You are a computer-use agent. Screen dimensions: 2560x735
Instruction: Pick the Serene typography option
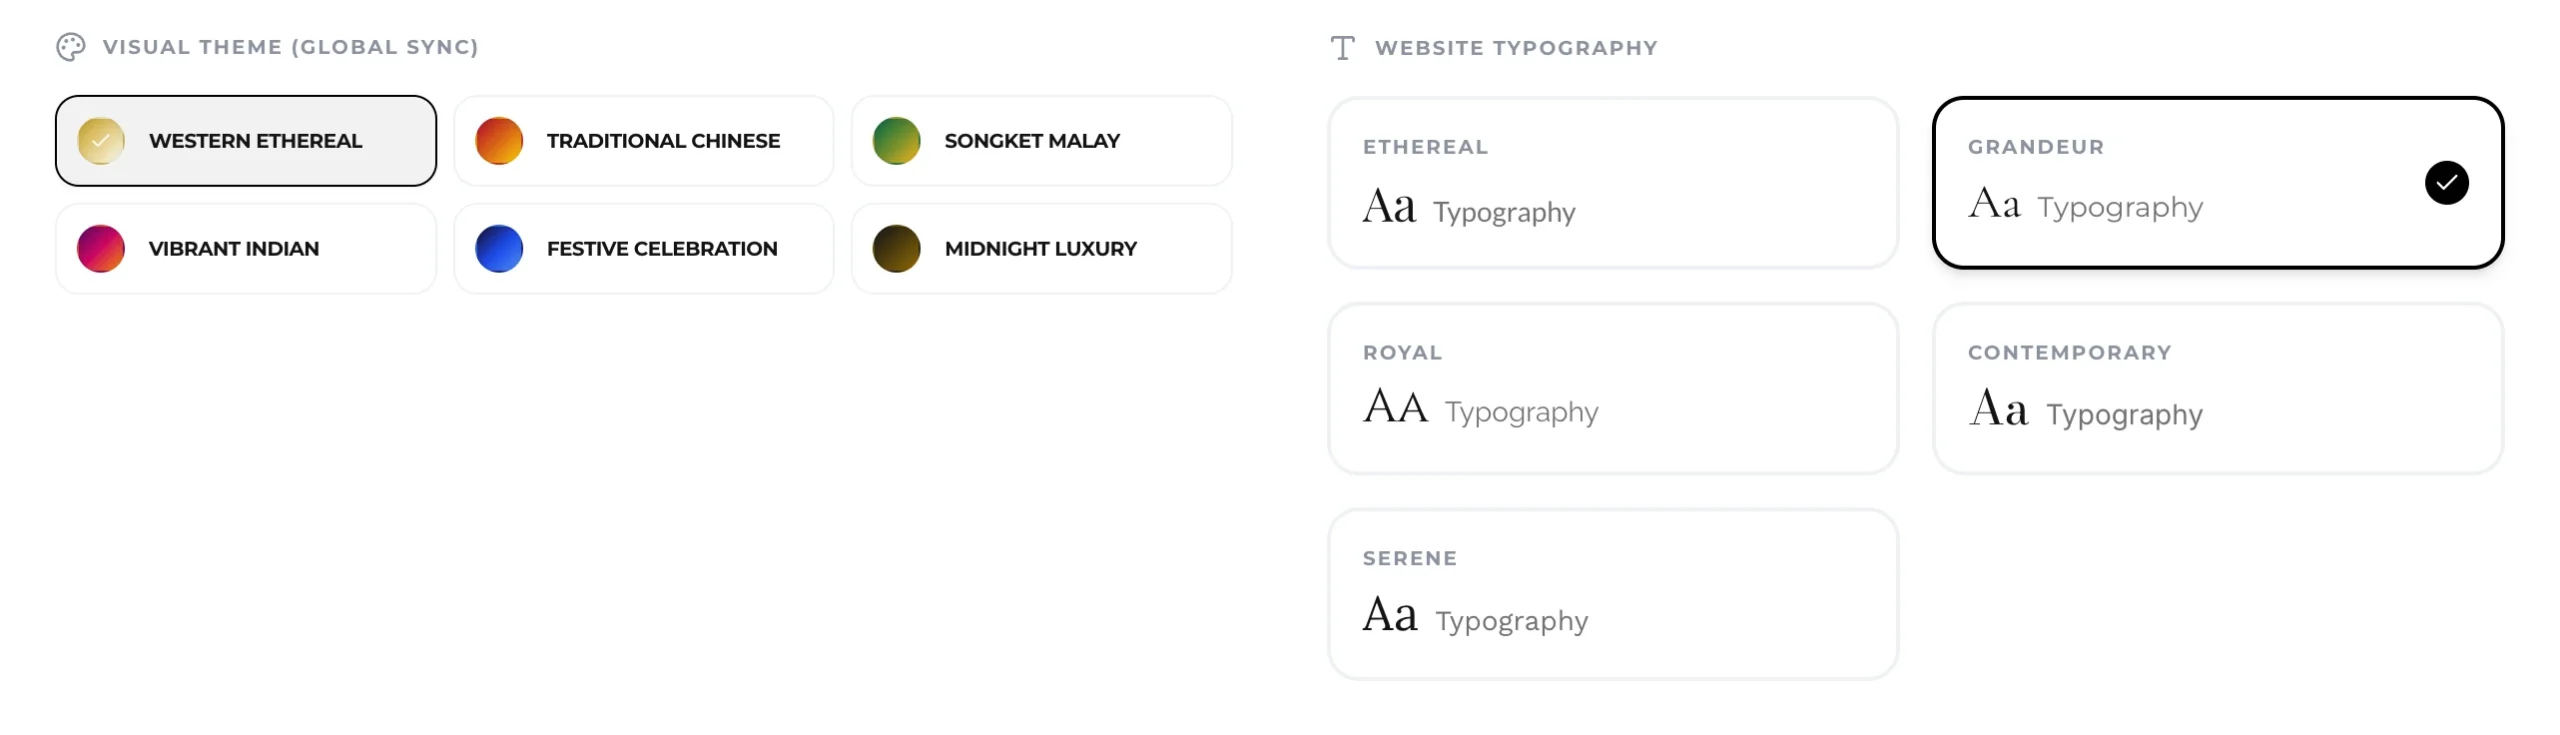[x=1612, y=594]
